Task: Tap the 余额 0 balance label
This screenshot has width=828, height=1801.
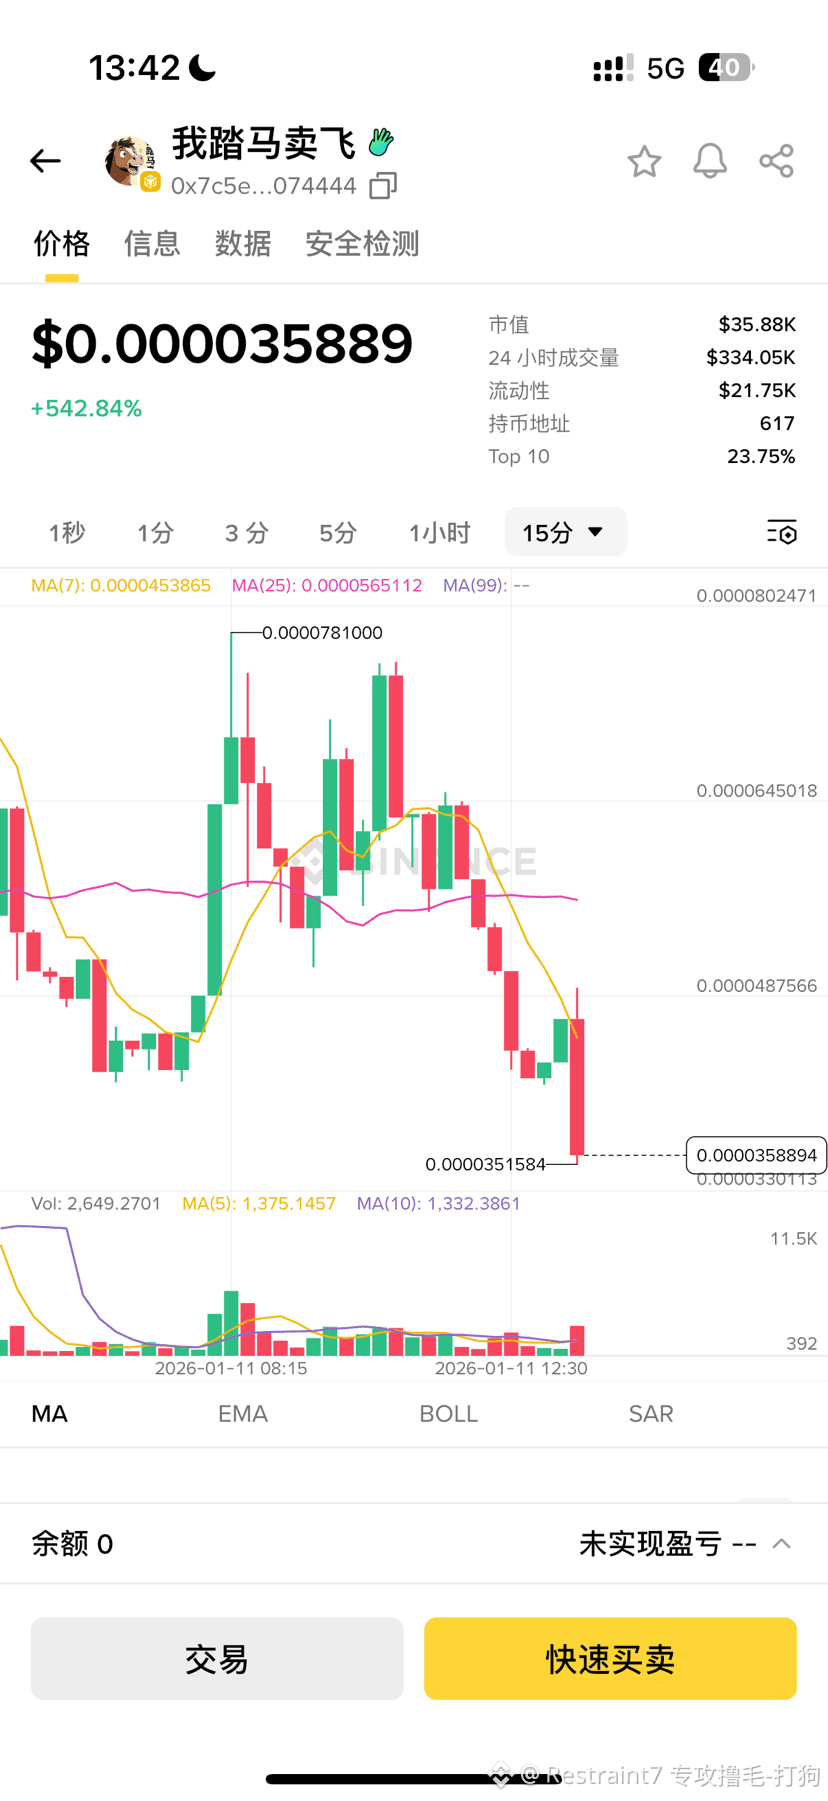Action: 72,1544
